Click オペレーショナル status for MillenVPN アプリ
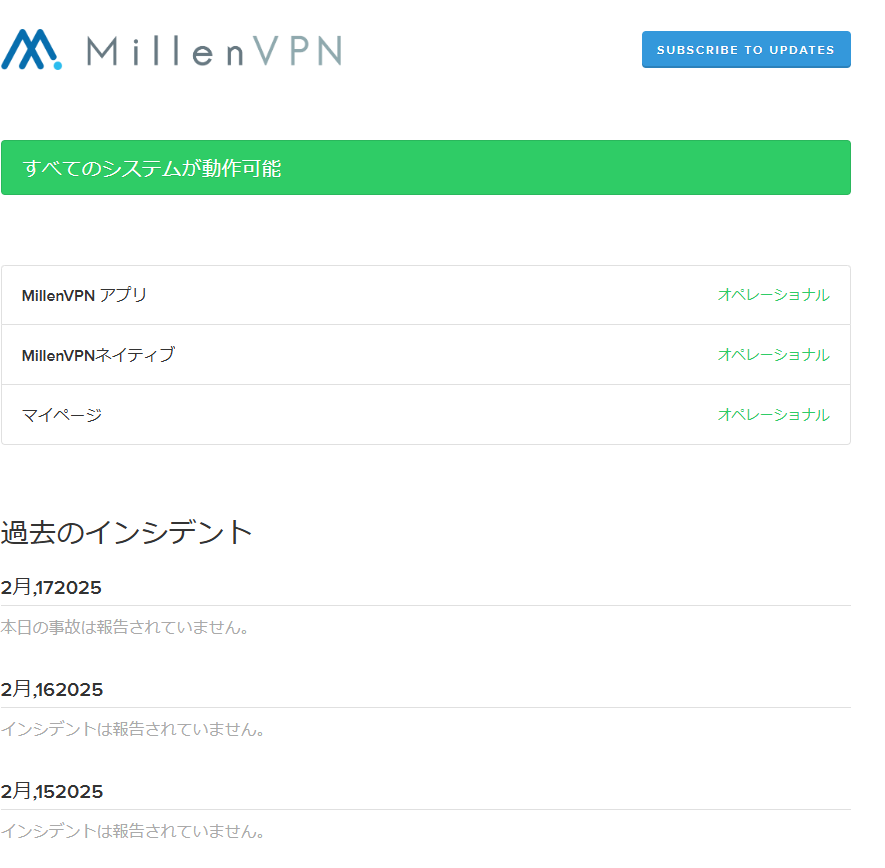Viewport: 885px width, 868px height. 773,295
